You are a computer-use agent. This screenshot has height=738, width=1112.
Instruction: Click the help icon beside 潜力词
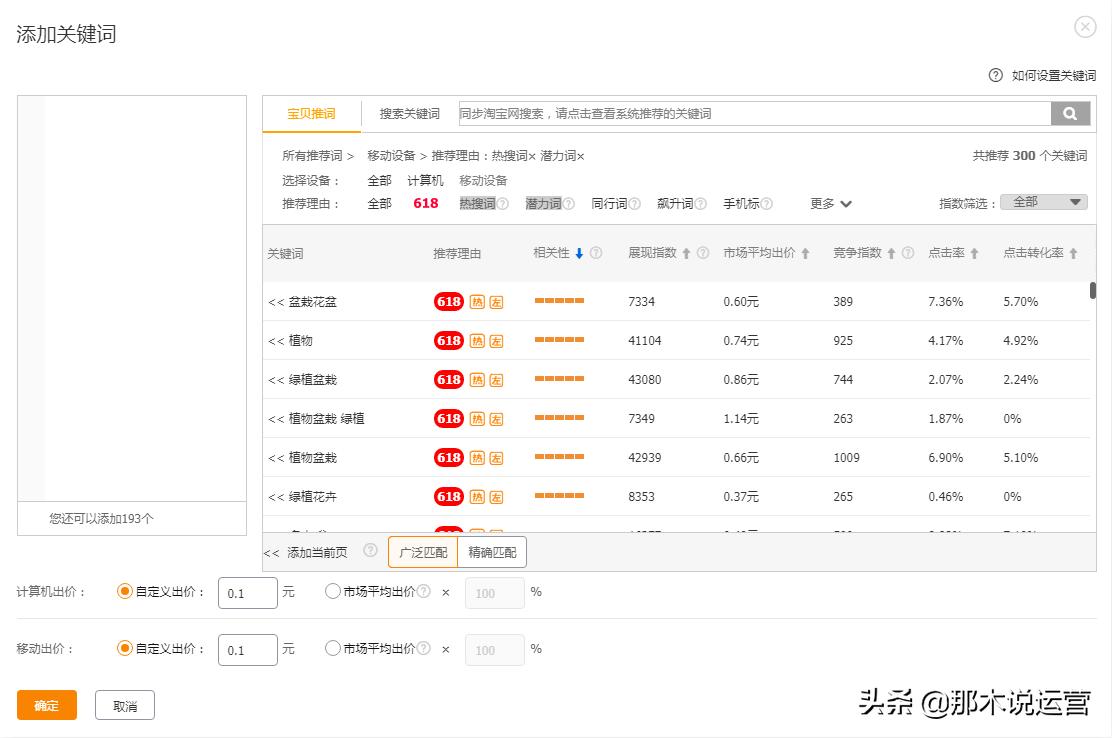(x=569, y=203)
